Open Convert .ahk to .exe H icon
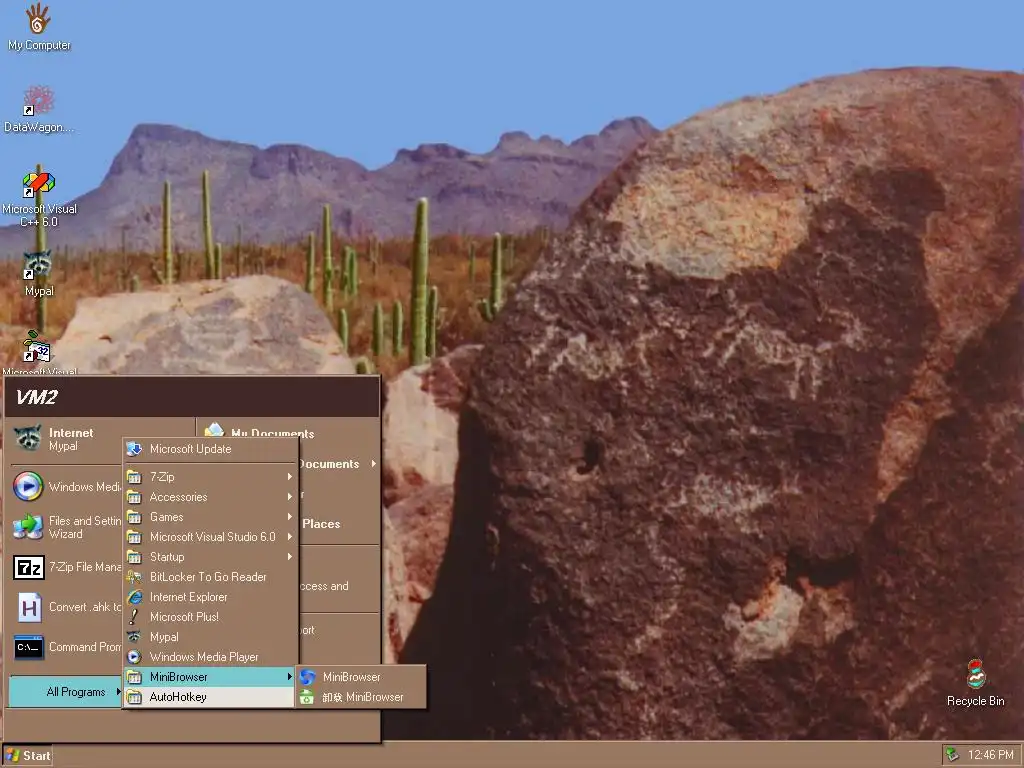Image resolution: width=1024 pixels, height=768 pixels. point(29,607)
